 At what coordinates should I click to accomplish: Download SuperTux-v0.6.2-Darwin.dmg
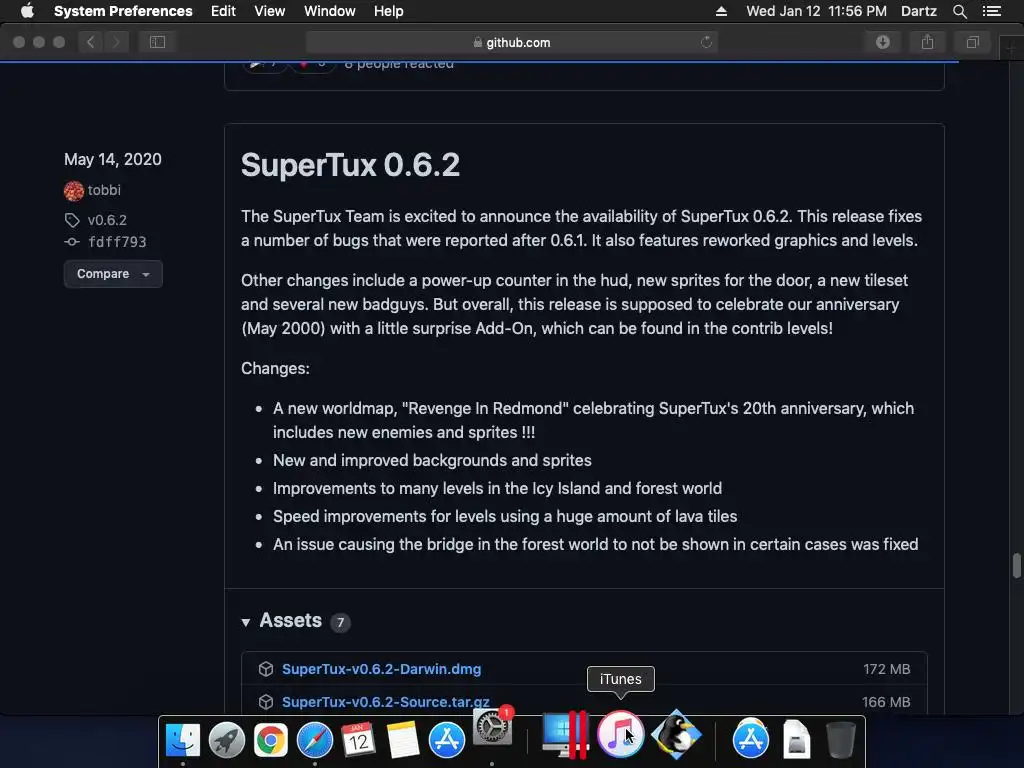381,669
